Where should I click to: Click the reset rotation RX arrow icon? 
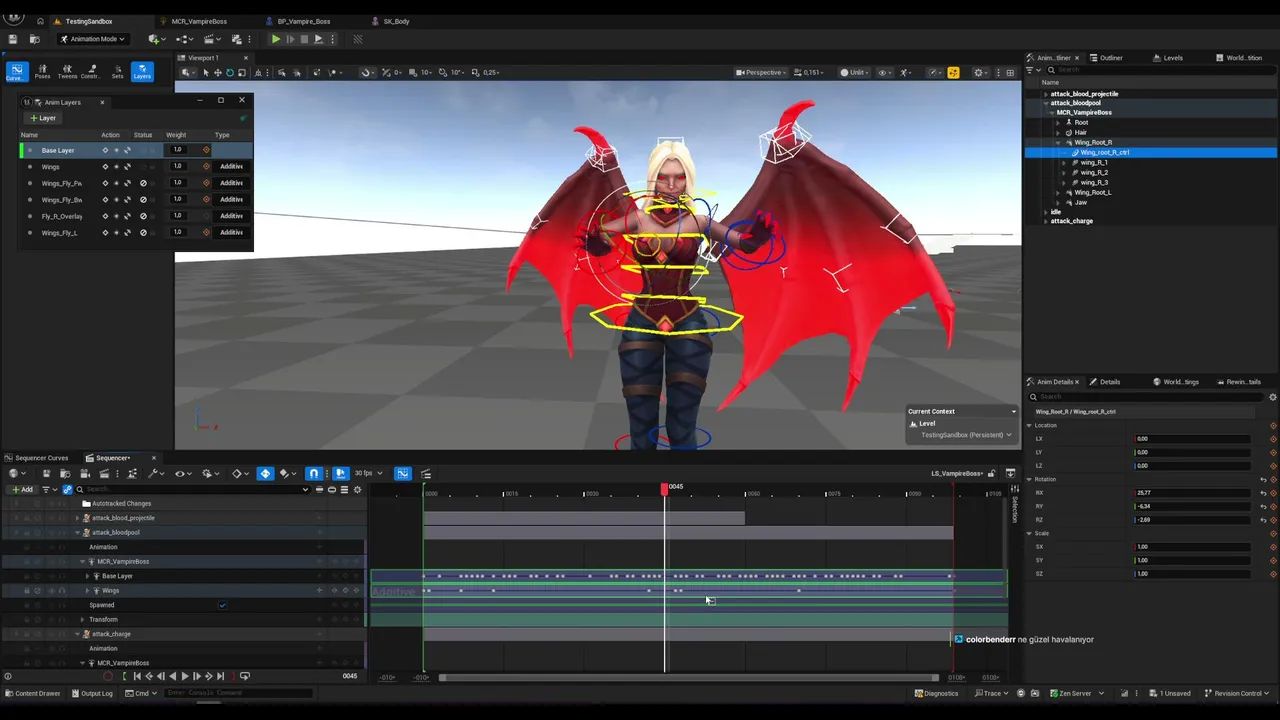pos(1264,493)
